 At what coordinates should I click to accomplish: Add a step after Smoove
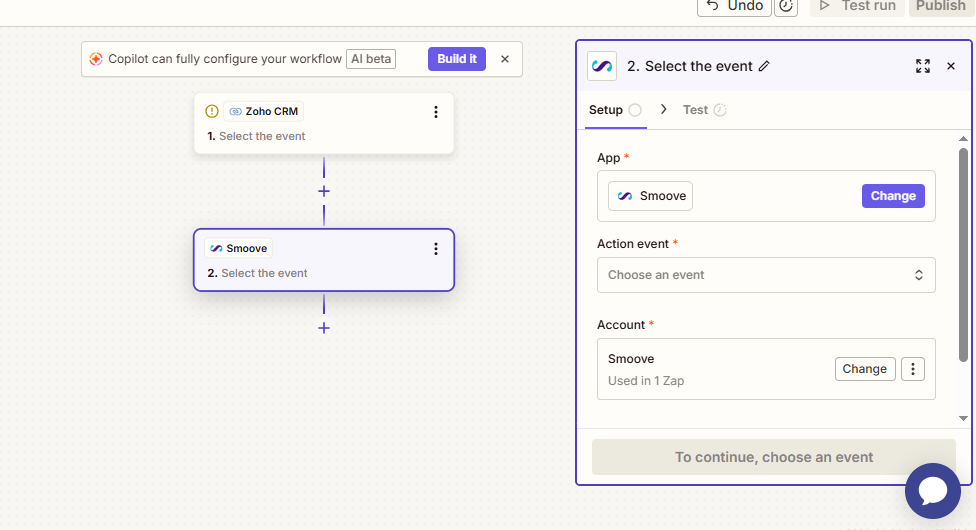click(324, 328)
